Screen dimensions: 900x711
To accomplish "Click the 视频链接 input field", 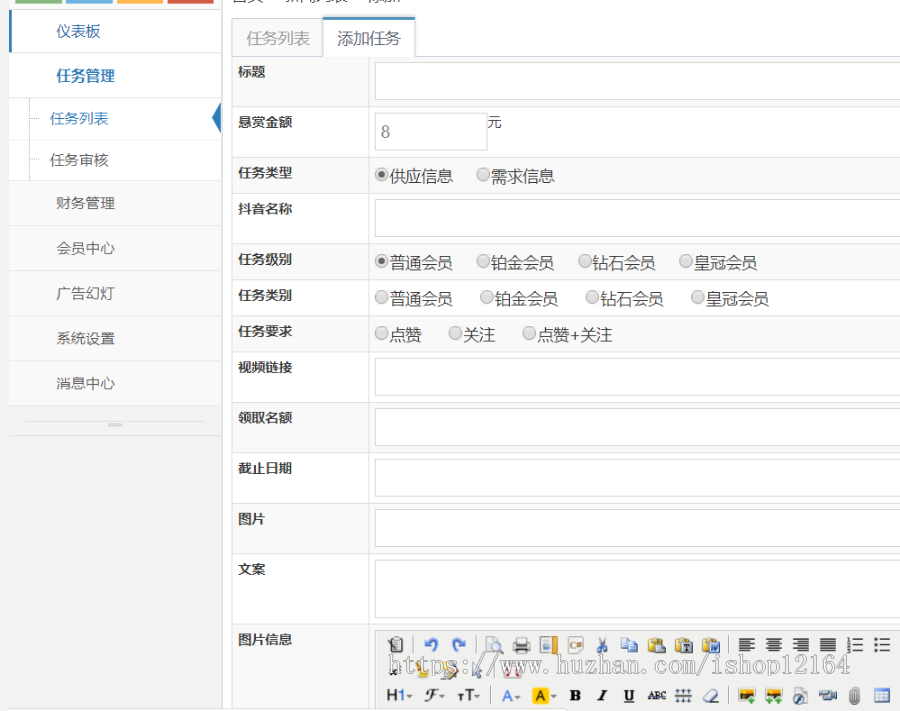I will (637, 376).
